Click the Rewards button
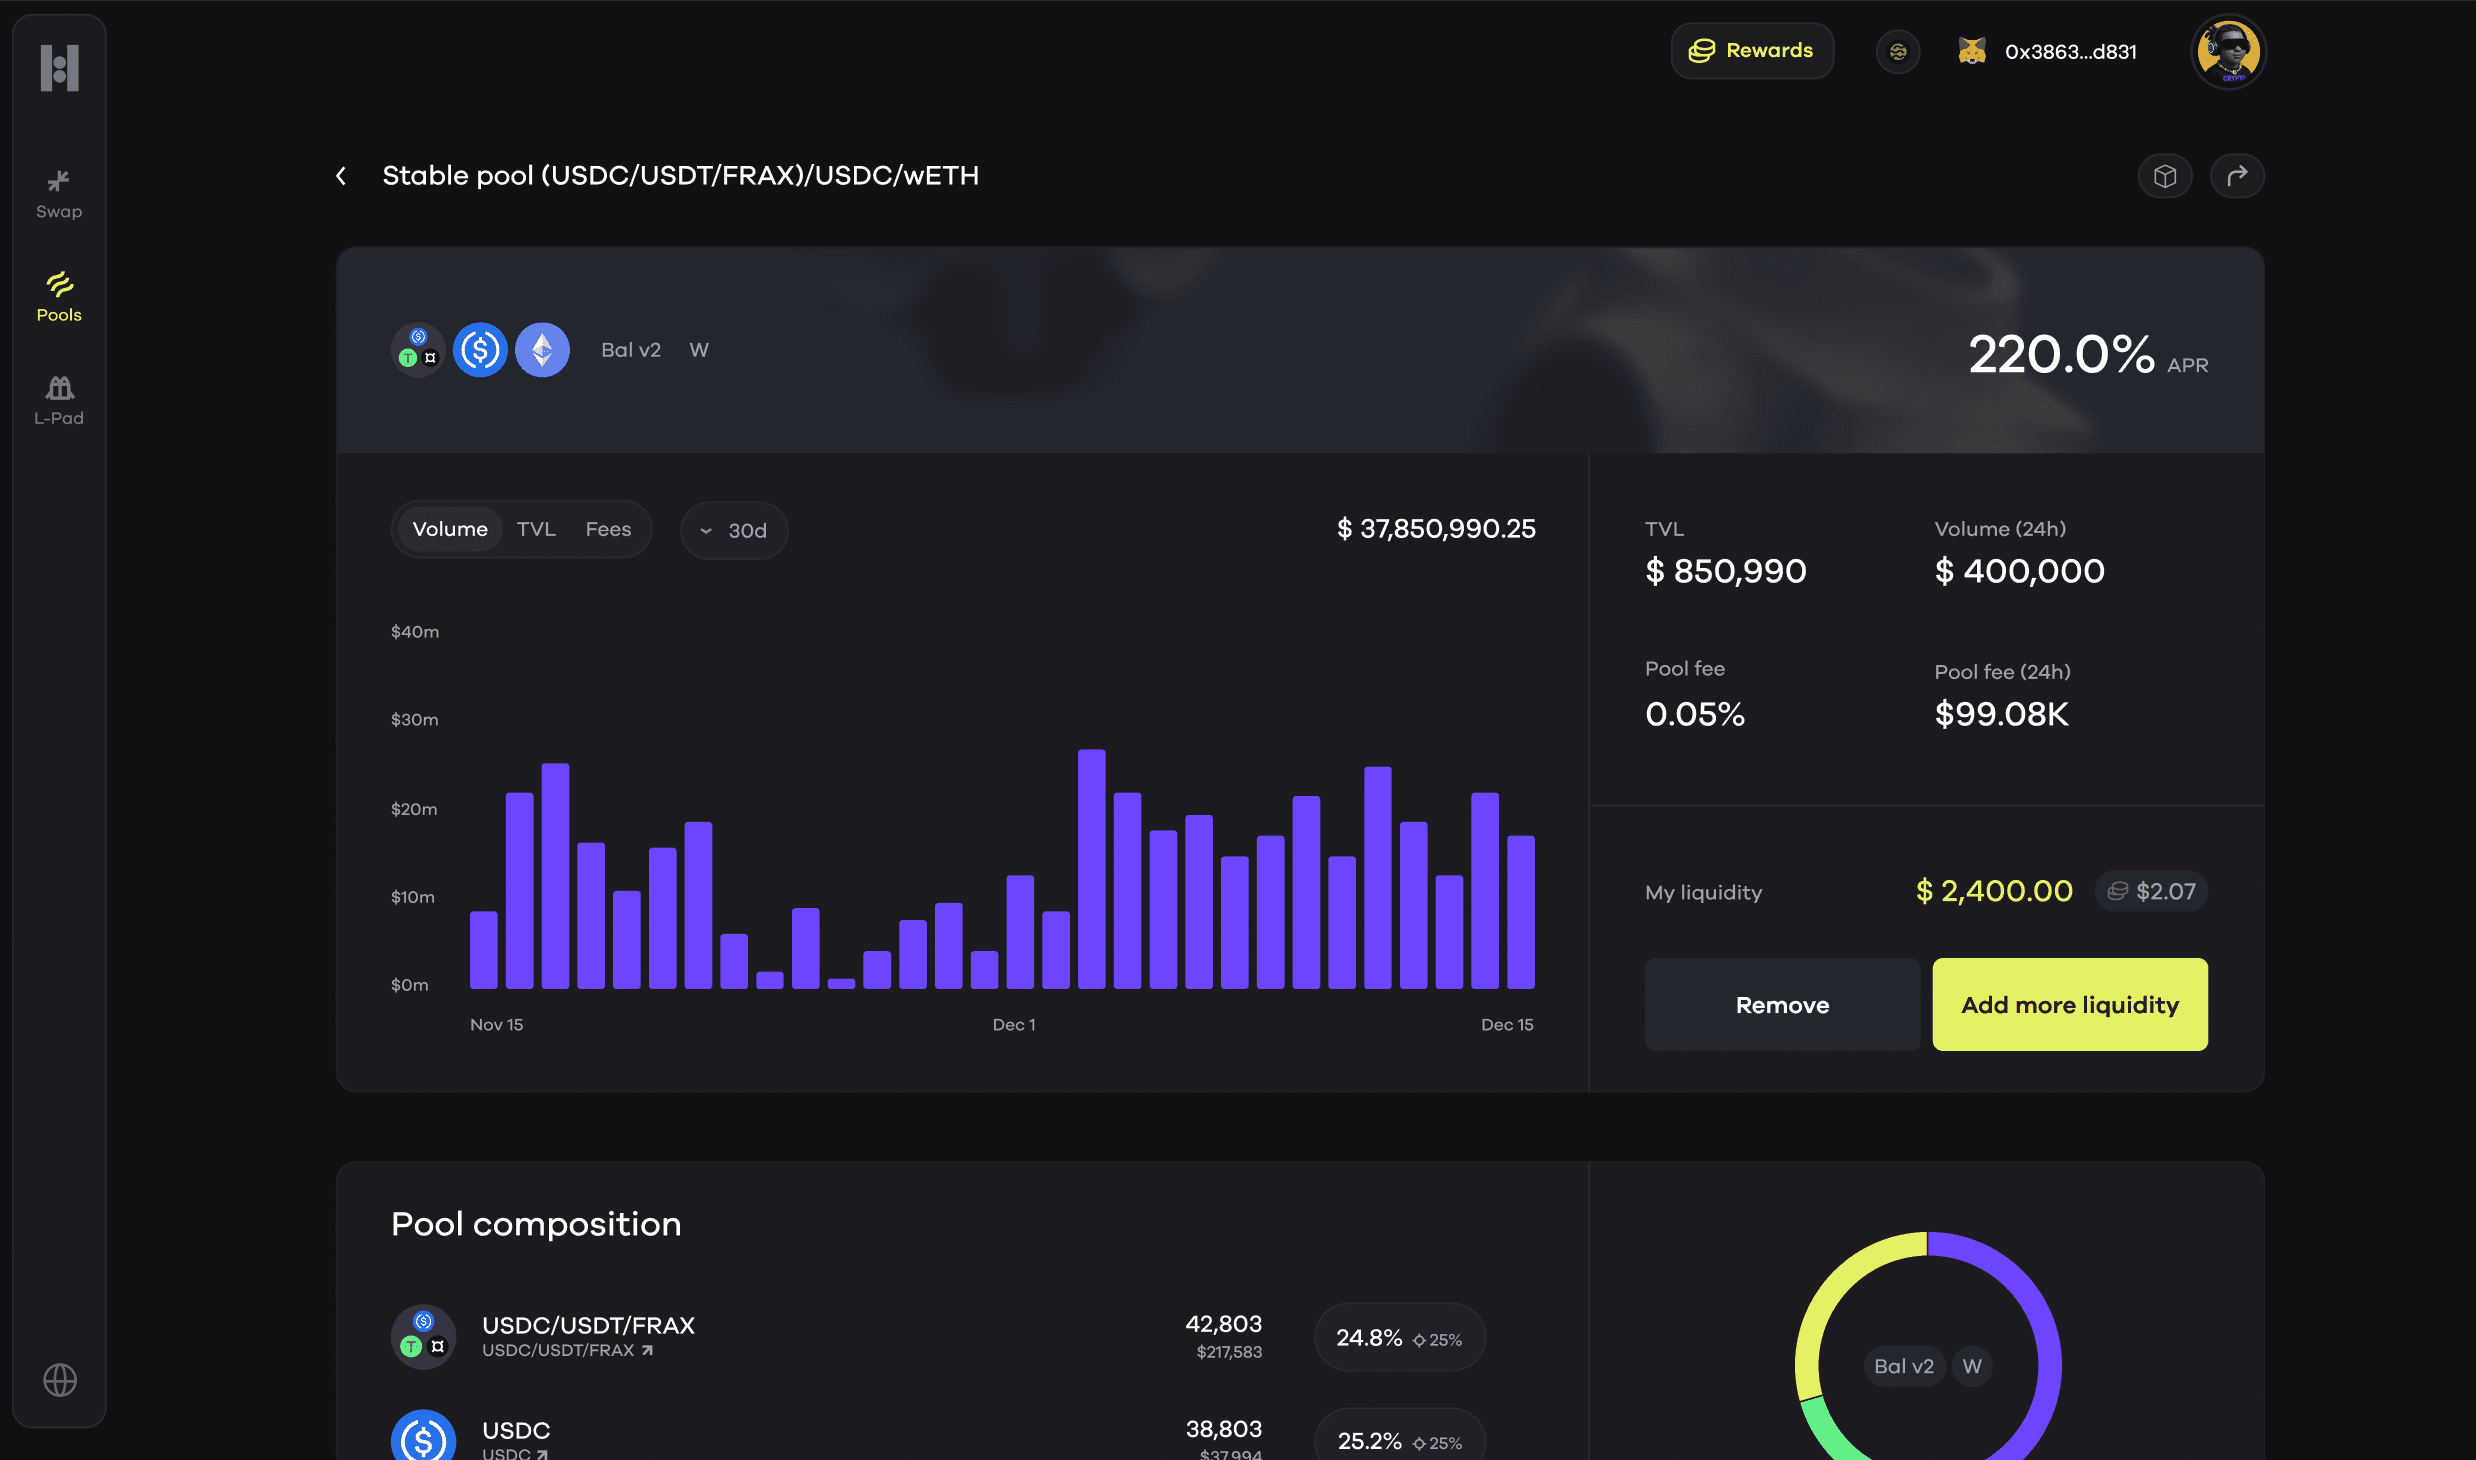 [x=1752, y=51]
